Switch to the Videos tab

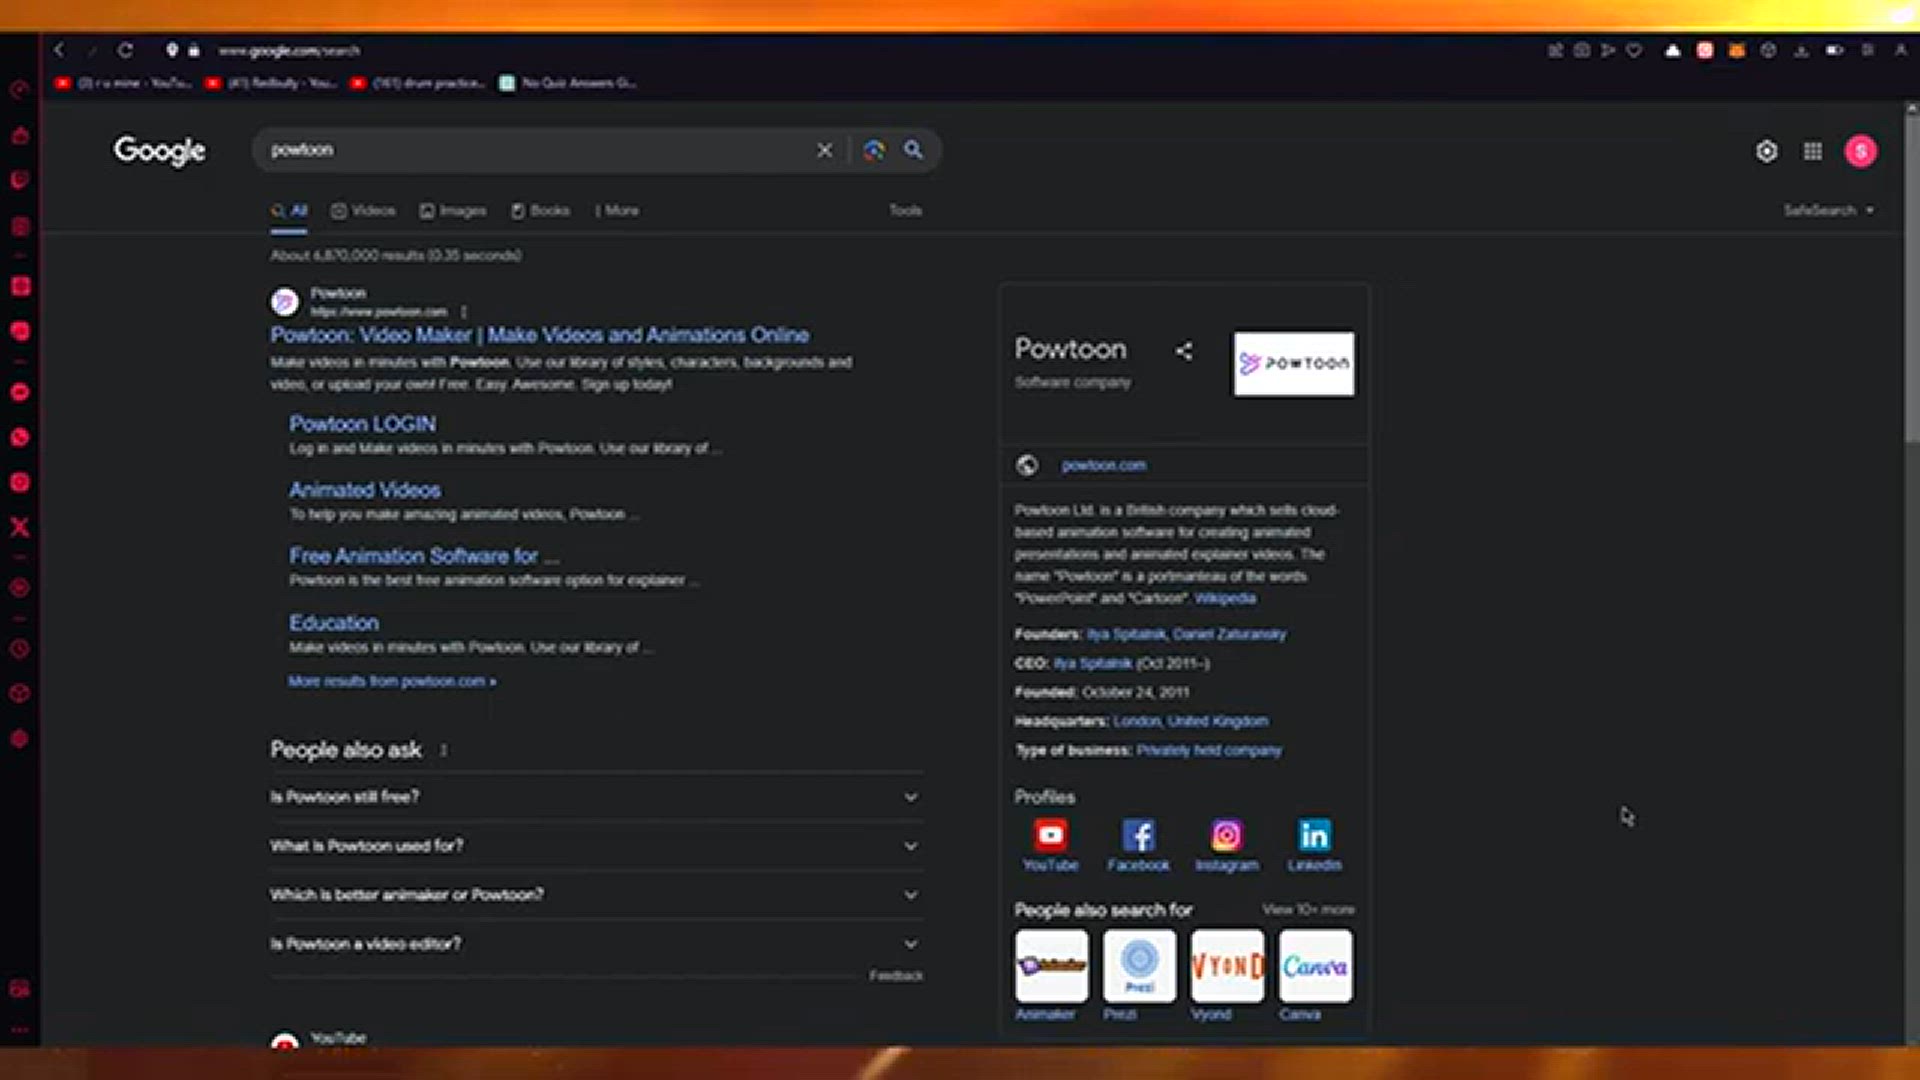(x=363, y=211)
